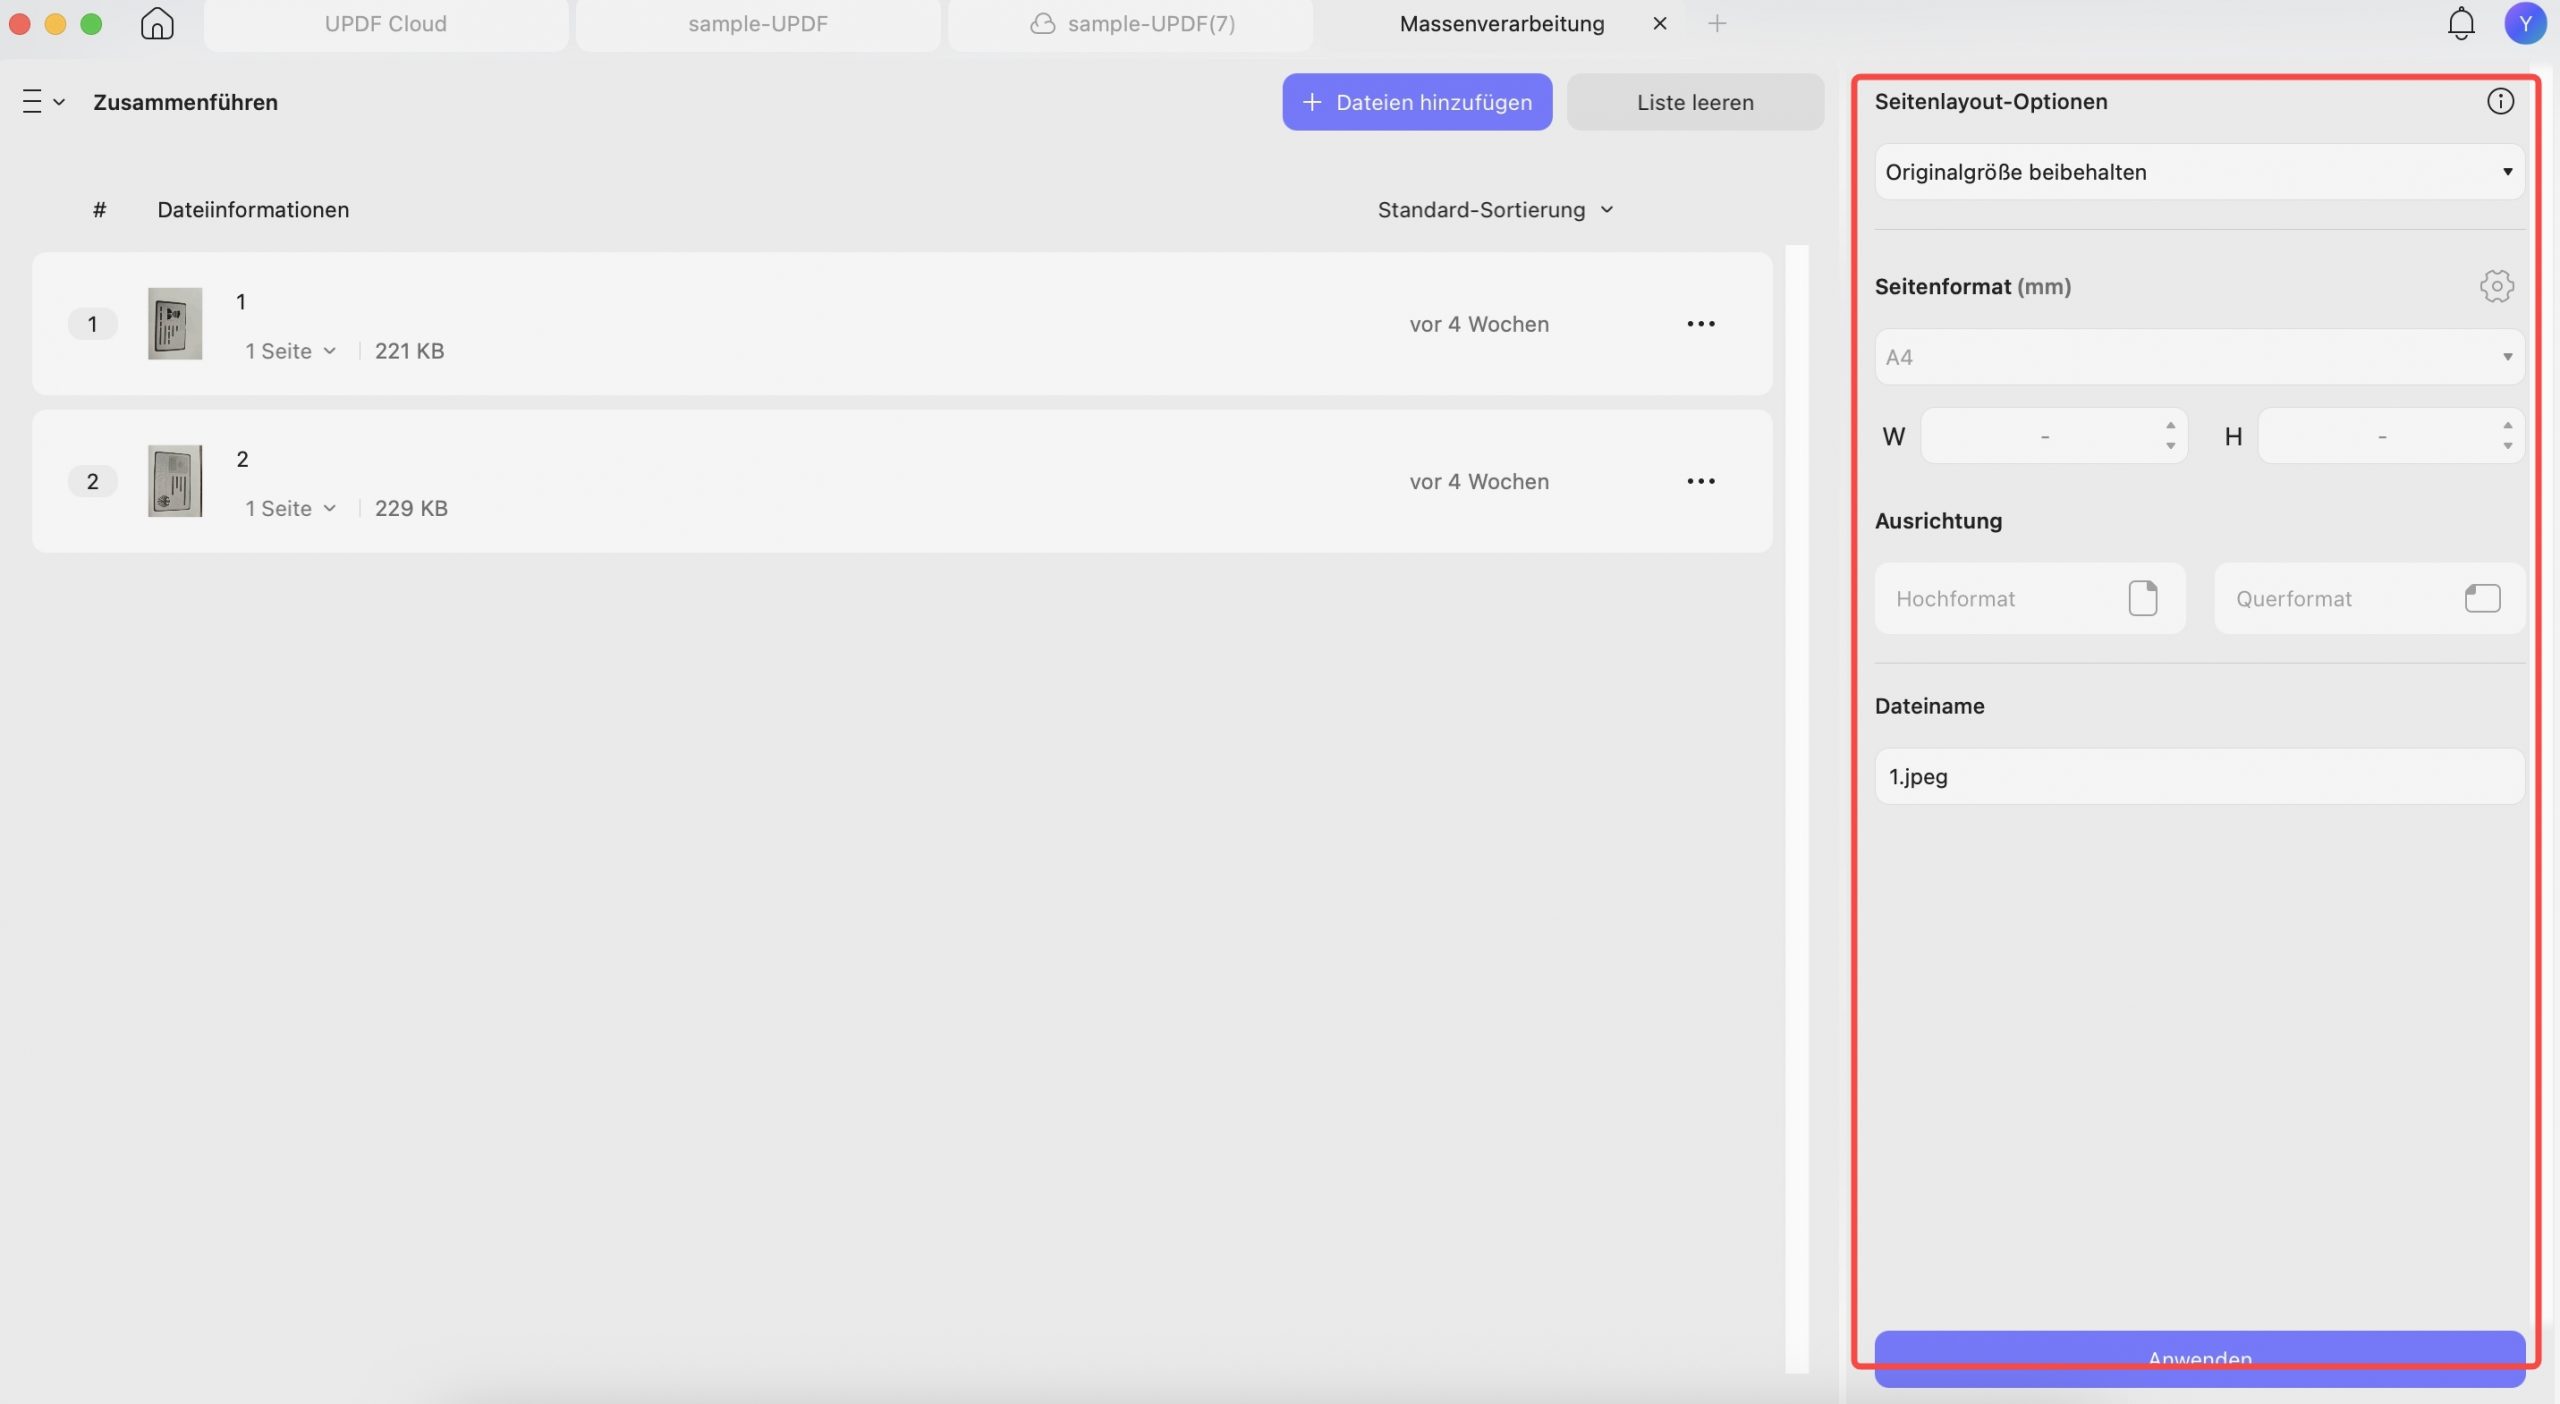Image resolution: width=2560 pixels, height=1404 pixels.
Task: Switch to sample-UPDF tab
Action: tap(757, 24)
